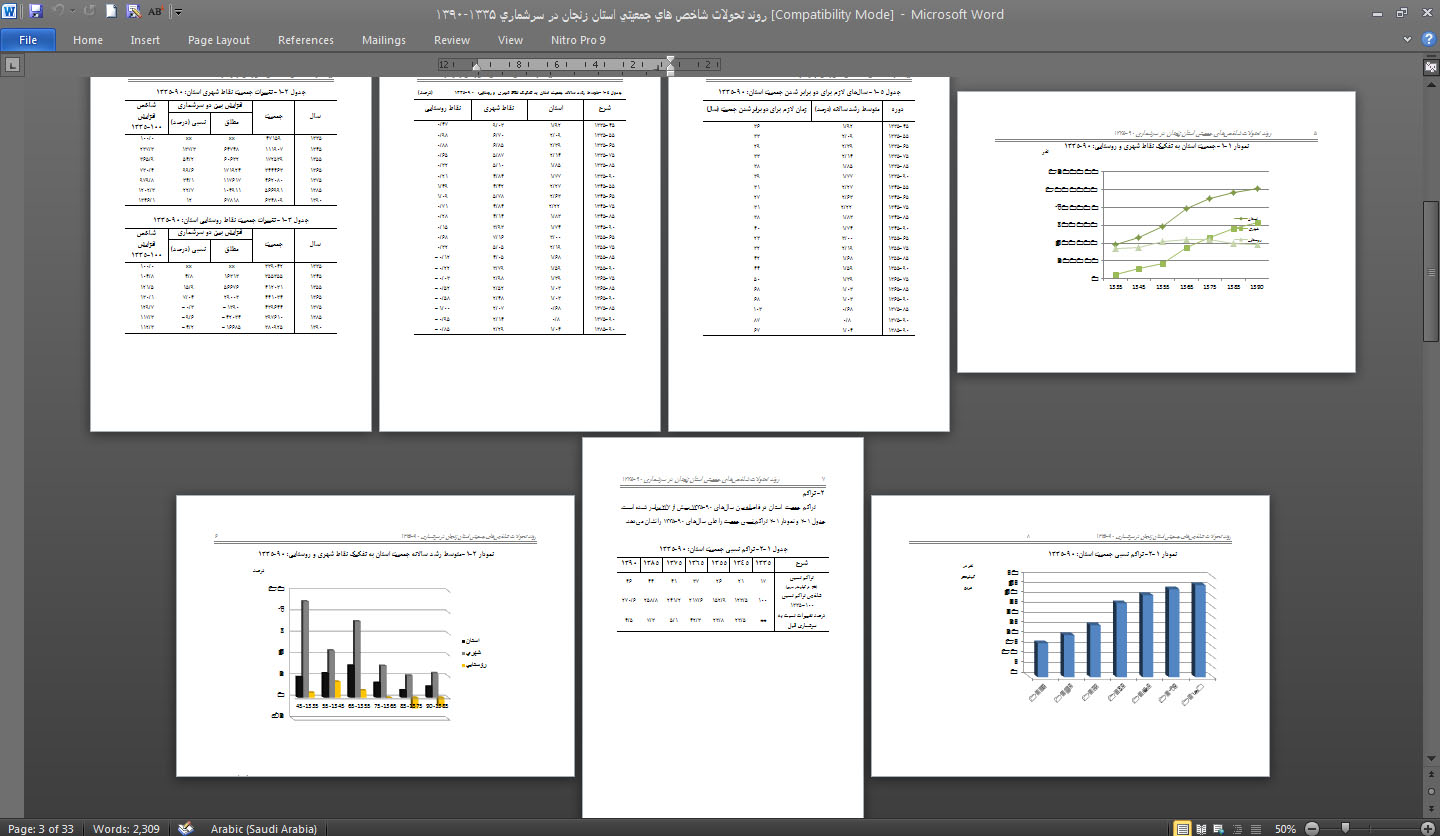Toggle the ruler display button above scrollbar
This screenshot has width=1440, height=836.
point(1431,66)
